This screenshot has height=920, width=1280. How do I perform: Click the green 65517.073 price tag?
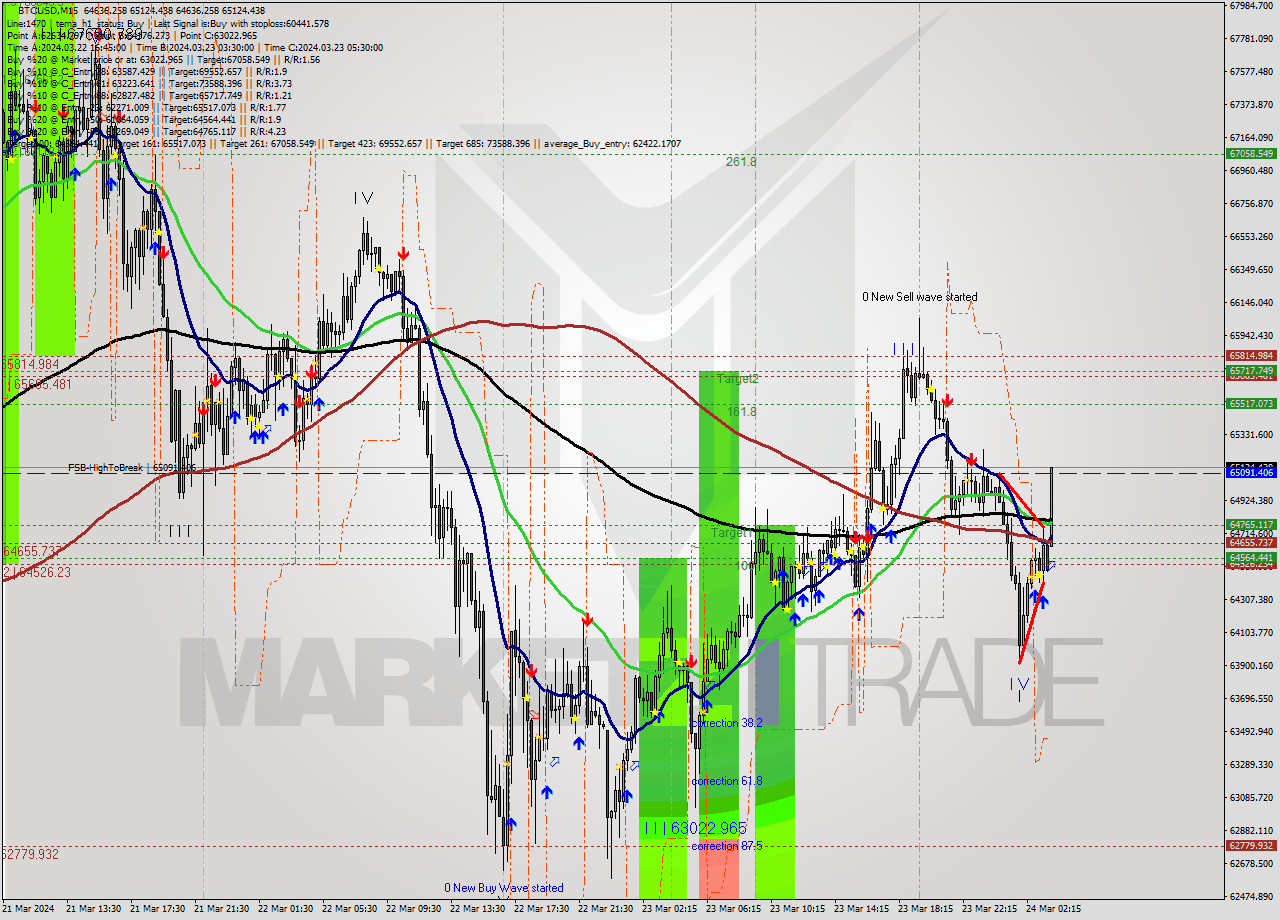coord(1250,403)
